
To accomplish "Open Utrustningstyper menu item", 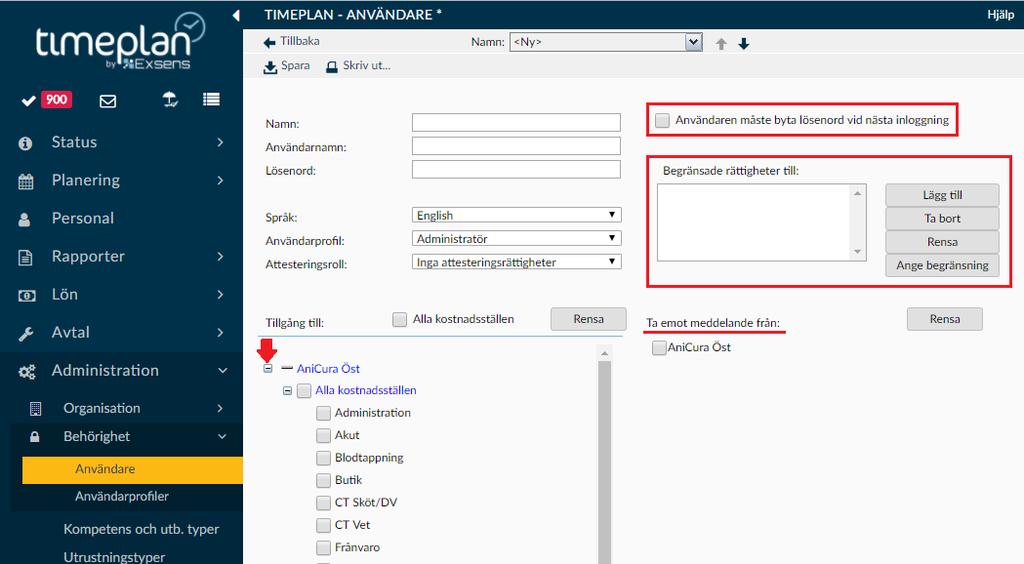I will tap(114, 557).
